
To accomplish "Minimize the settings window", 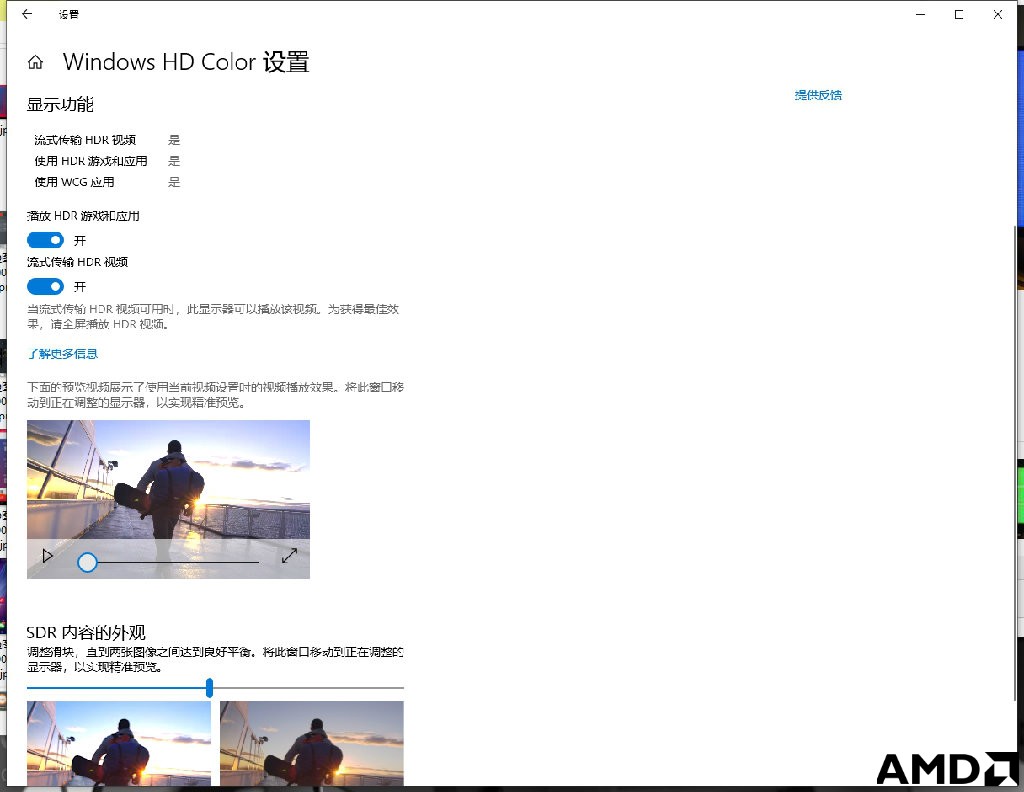I will coord(920,14).
